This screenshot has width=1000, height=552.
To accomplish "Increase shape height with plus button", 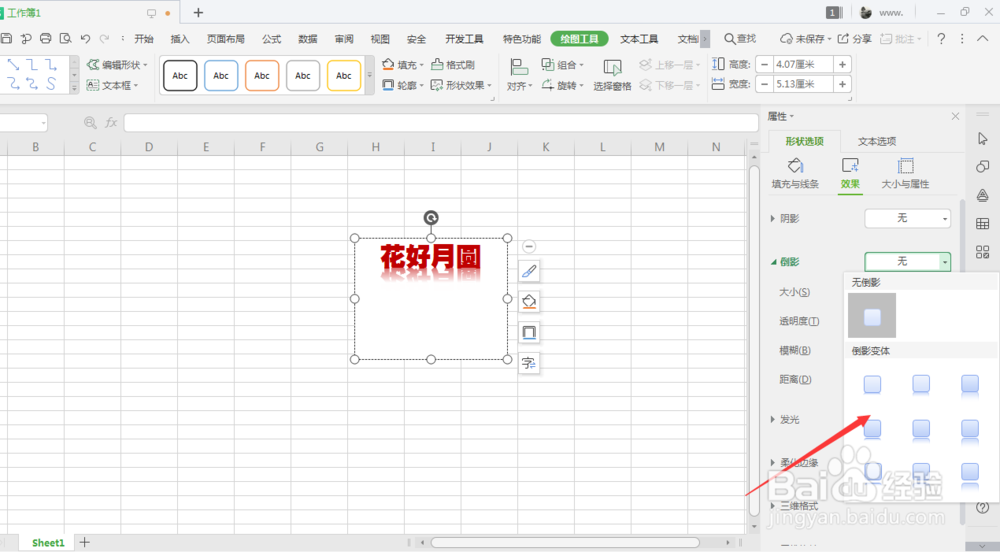I will point(842,64).
